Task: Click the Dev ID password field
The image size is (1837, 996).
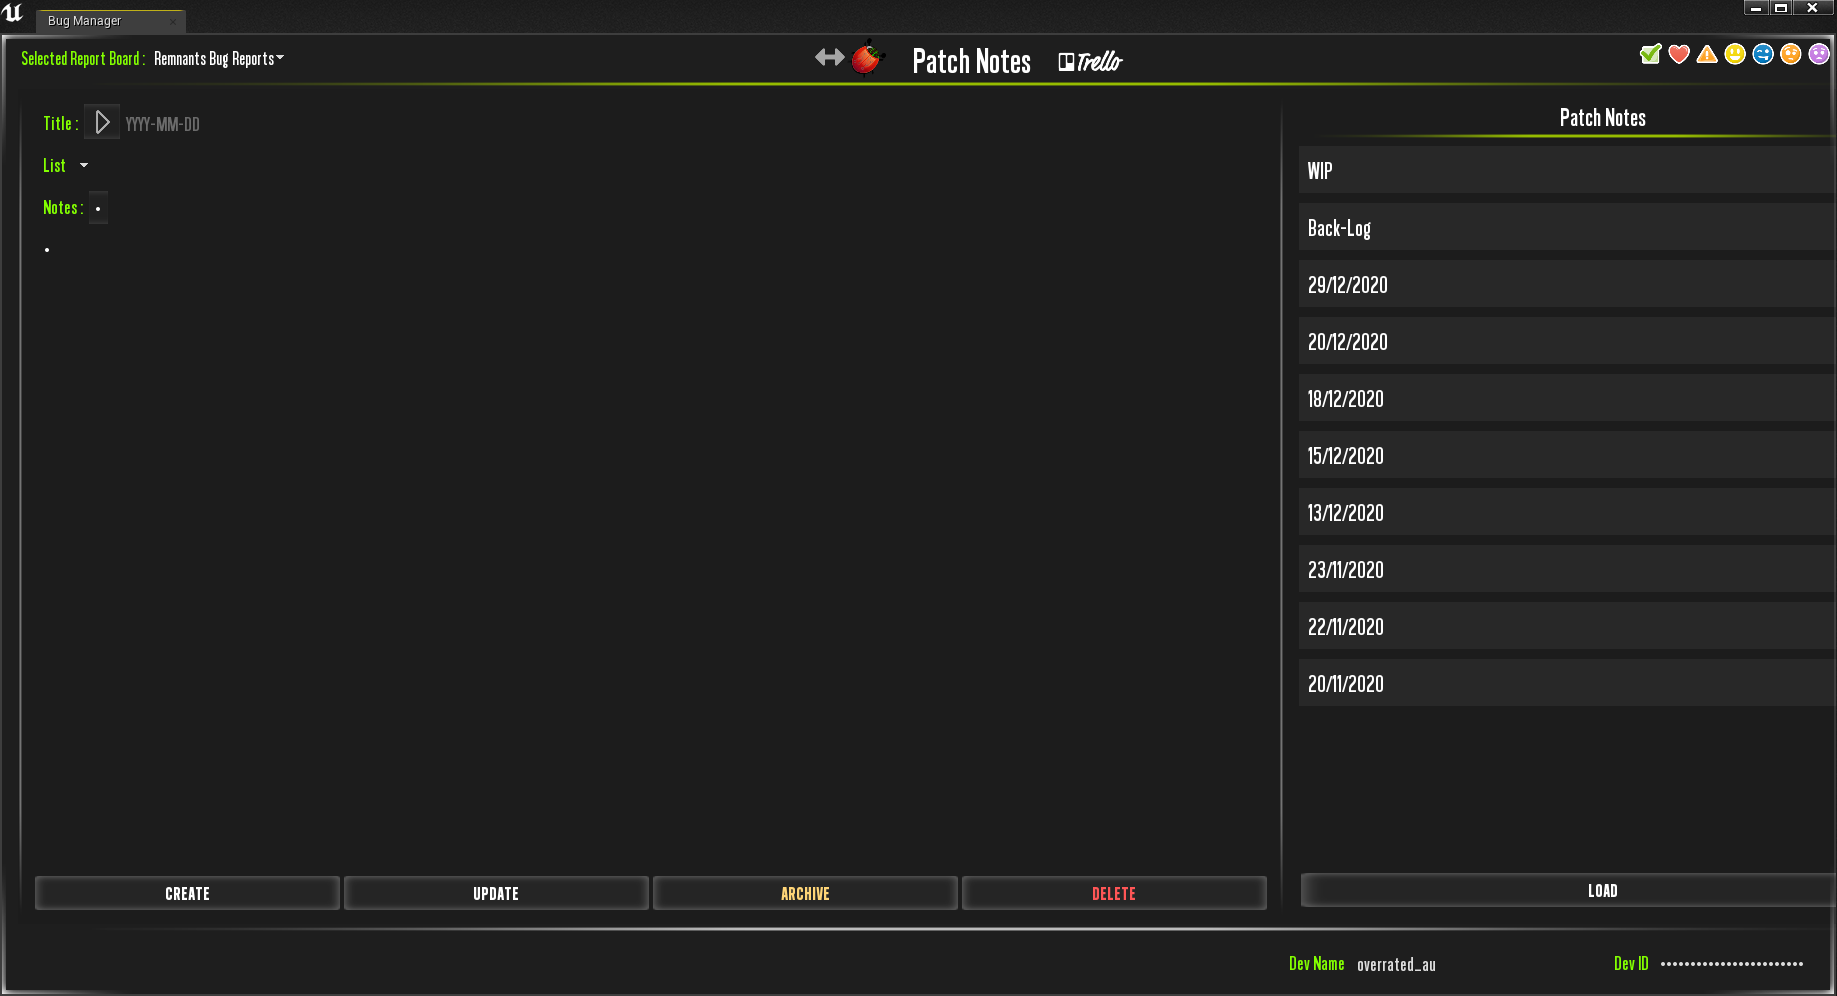Action: (1732, 964)
